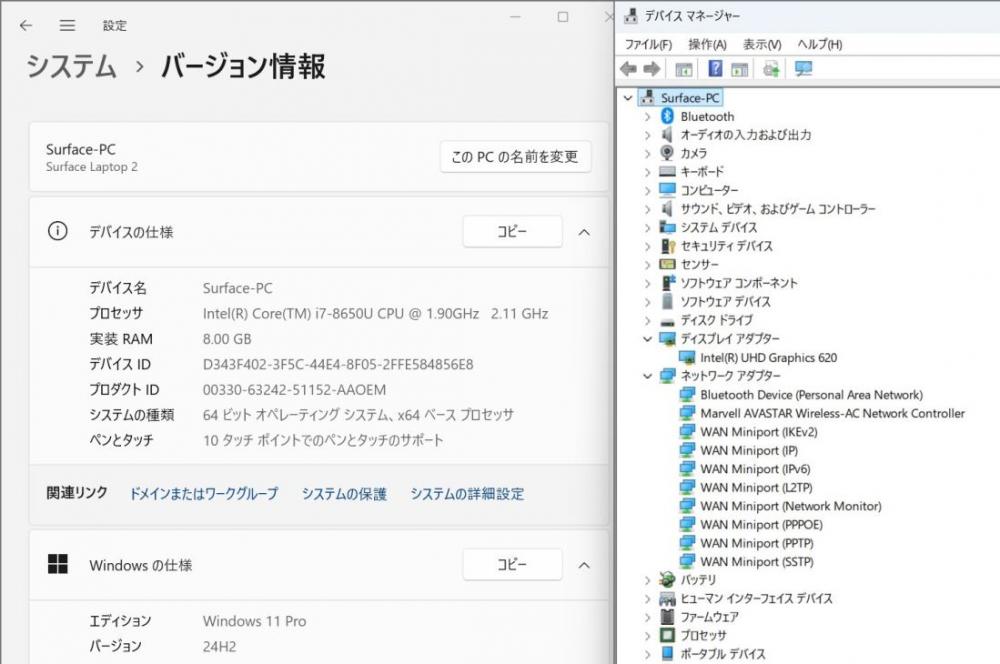Screen dimensions: 1000x664
Task: Open the ドメインまたはワークグループ link
Action: (x=203, y=493)
